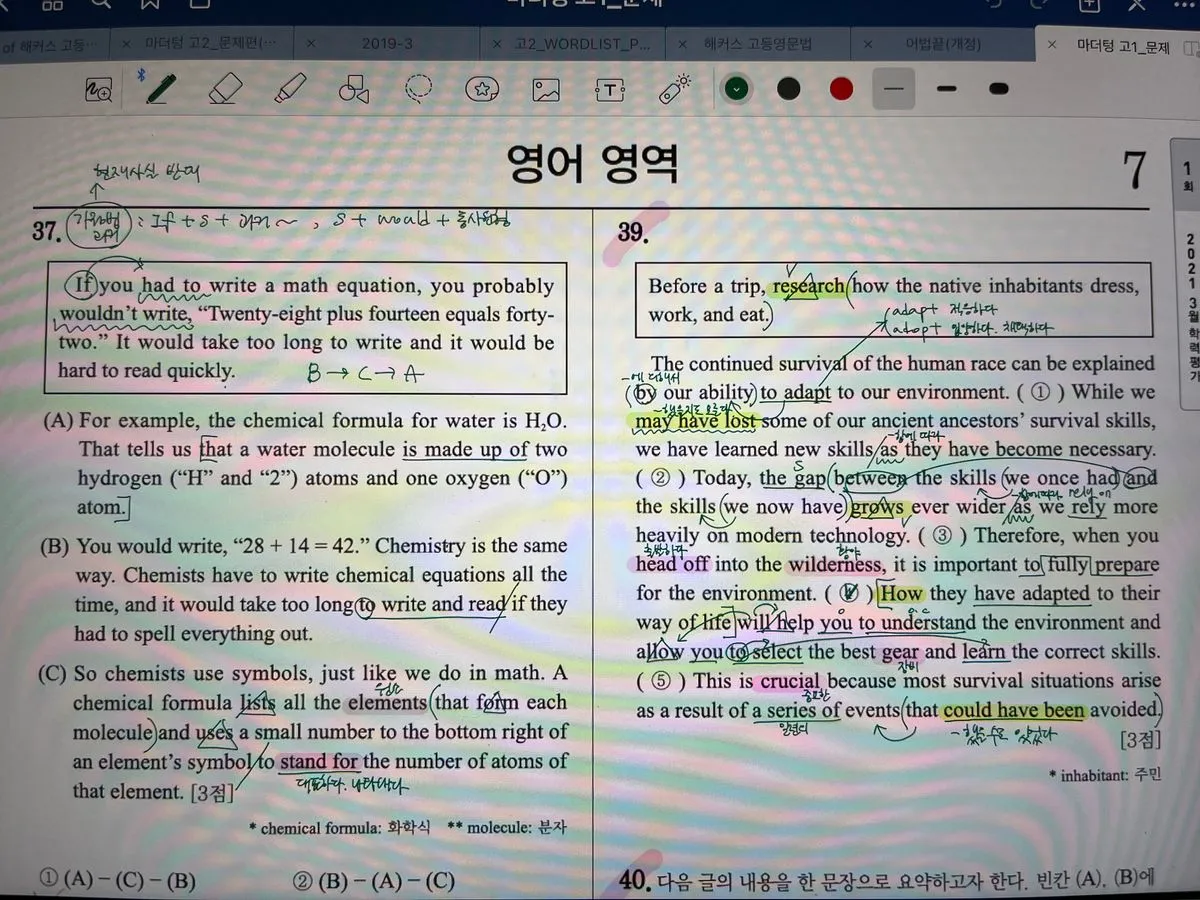Open the currently selected green color's options
This screenshot has width=1200, height=900.
737,88
